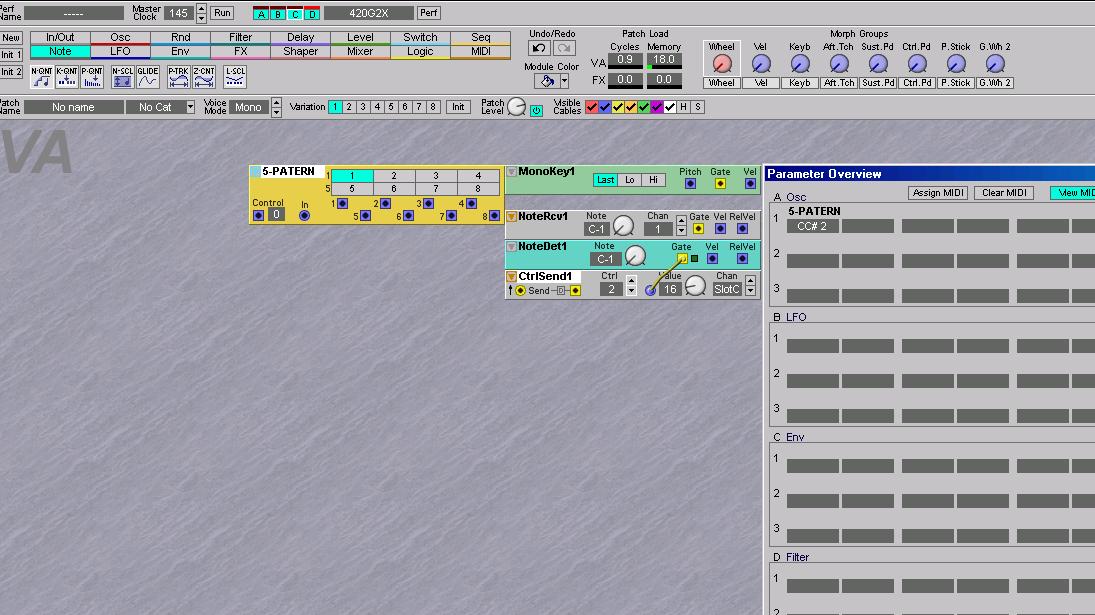Select variation 3
The image size is (1095, 615).
click(x=363, y=107)
